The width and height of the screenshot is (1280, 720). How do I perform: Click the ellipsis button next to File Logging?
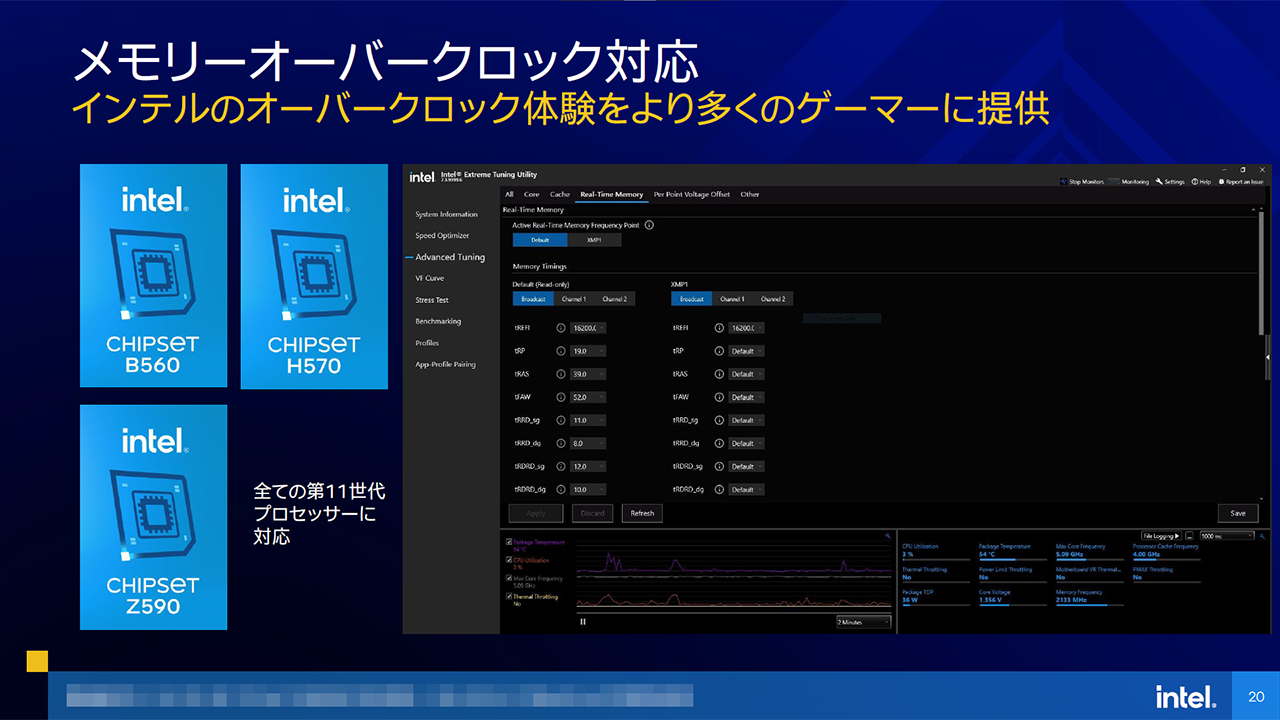click(1190, 536)
